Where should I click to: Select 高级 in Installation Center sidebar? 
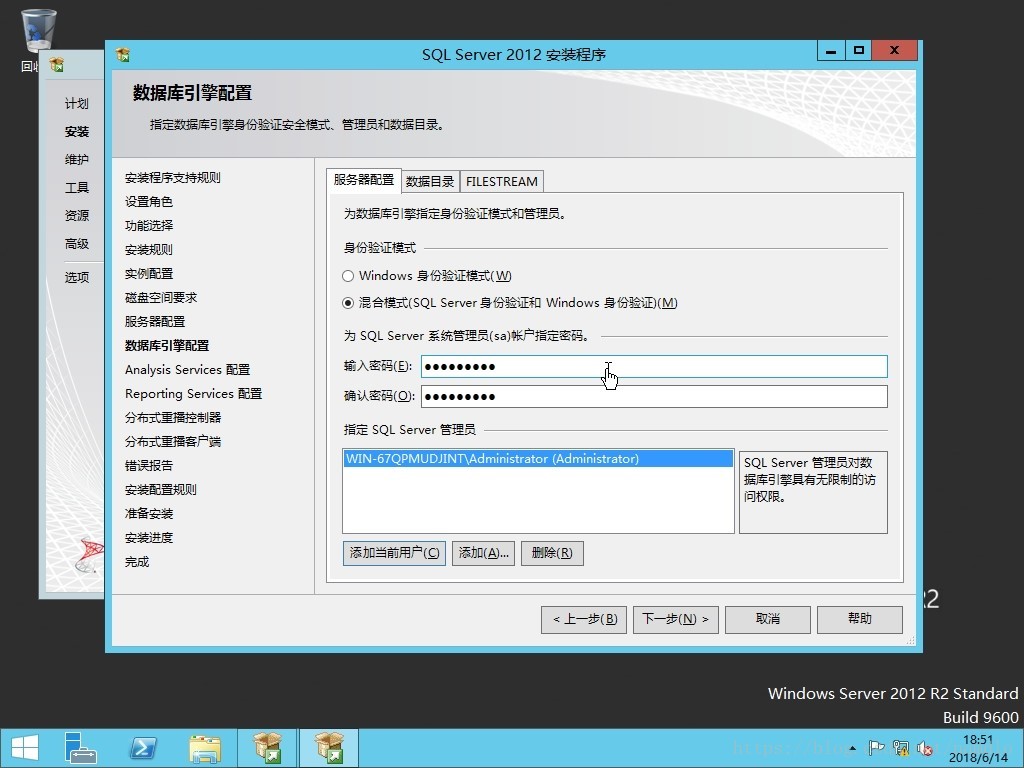[x=76, y=244]
